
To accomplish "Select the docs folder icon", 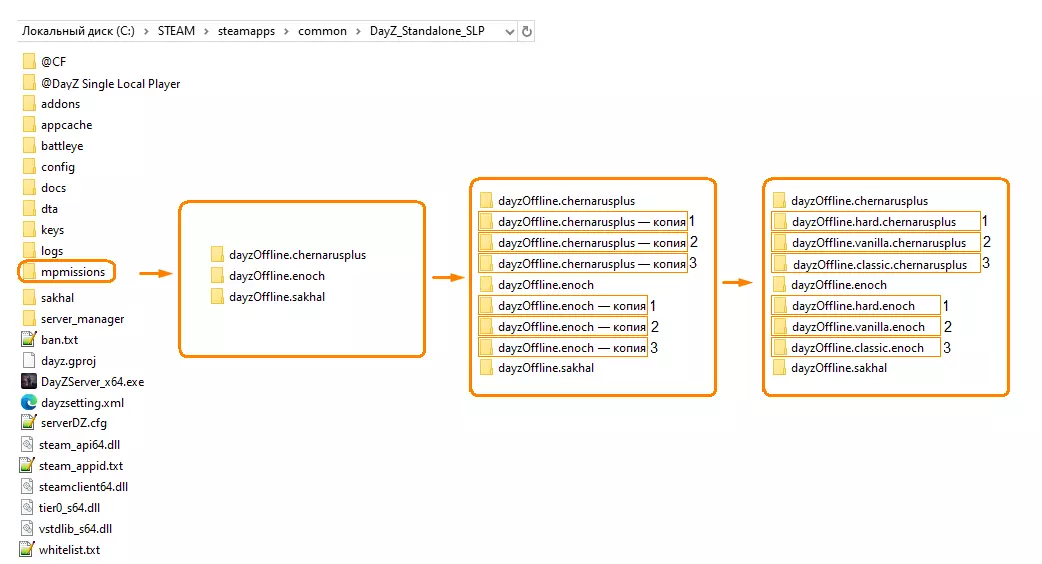I will [29, 187].
